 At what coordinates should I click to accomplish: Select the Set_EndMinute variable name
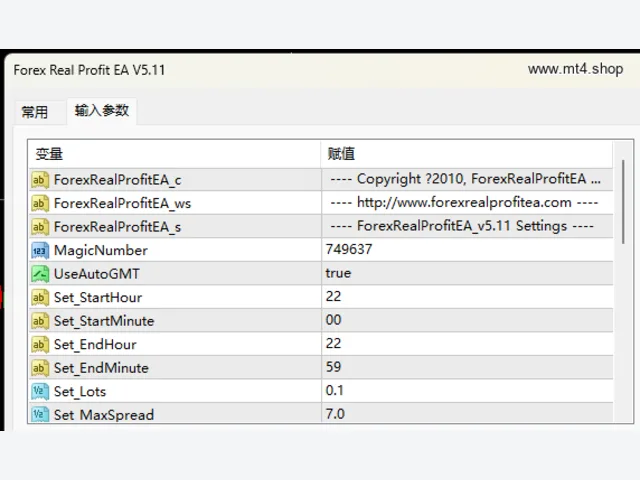pyautogui.click(x=101, y=368)
